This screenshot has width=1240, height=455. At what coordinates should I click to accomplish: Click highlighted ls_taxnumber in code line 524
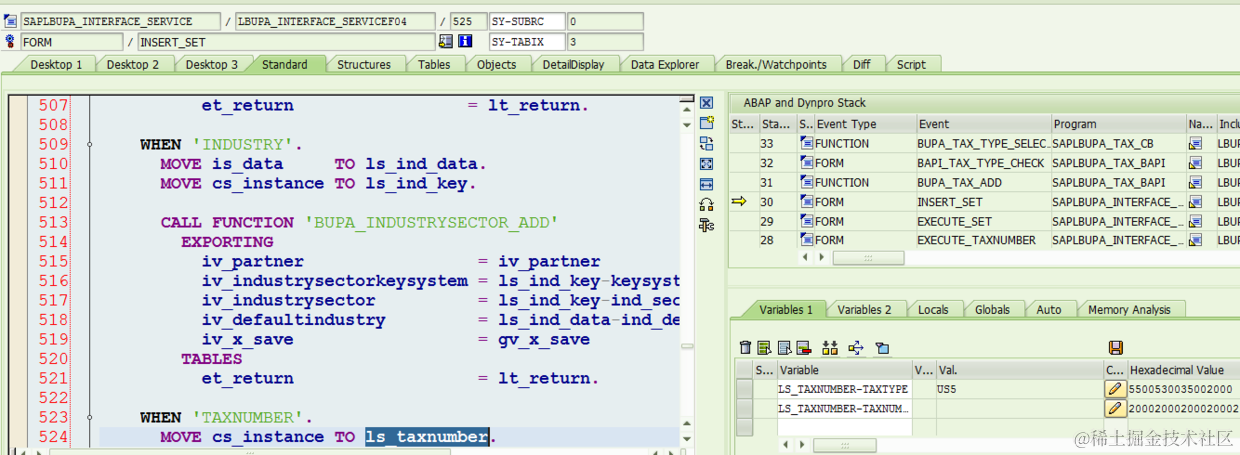coord(428,437)
